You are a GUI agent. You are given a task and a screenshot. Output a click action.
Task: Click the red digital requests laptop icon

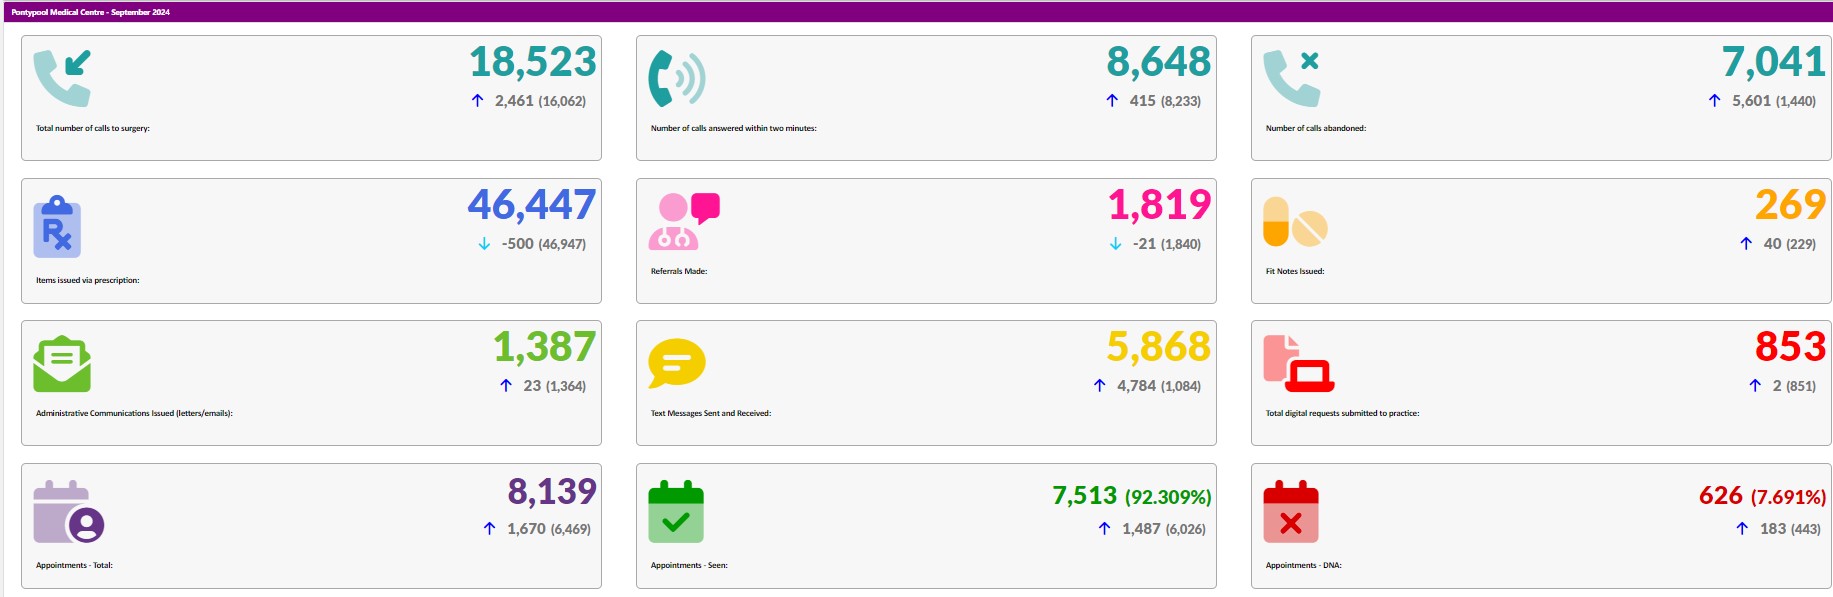1298,364
